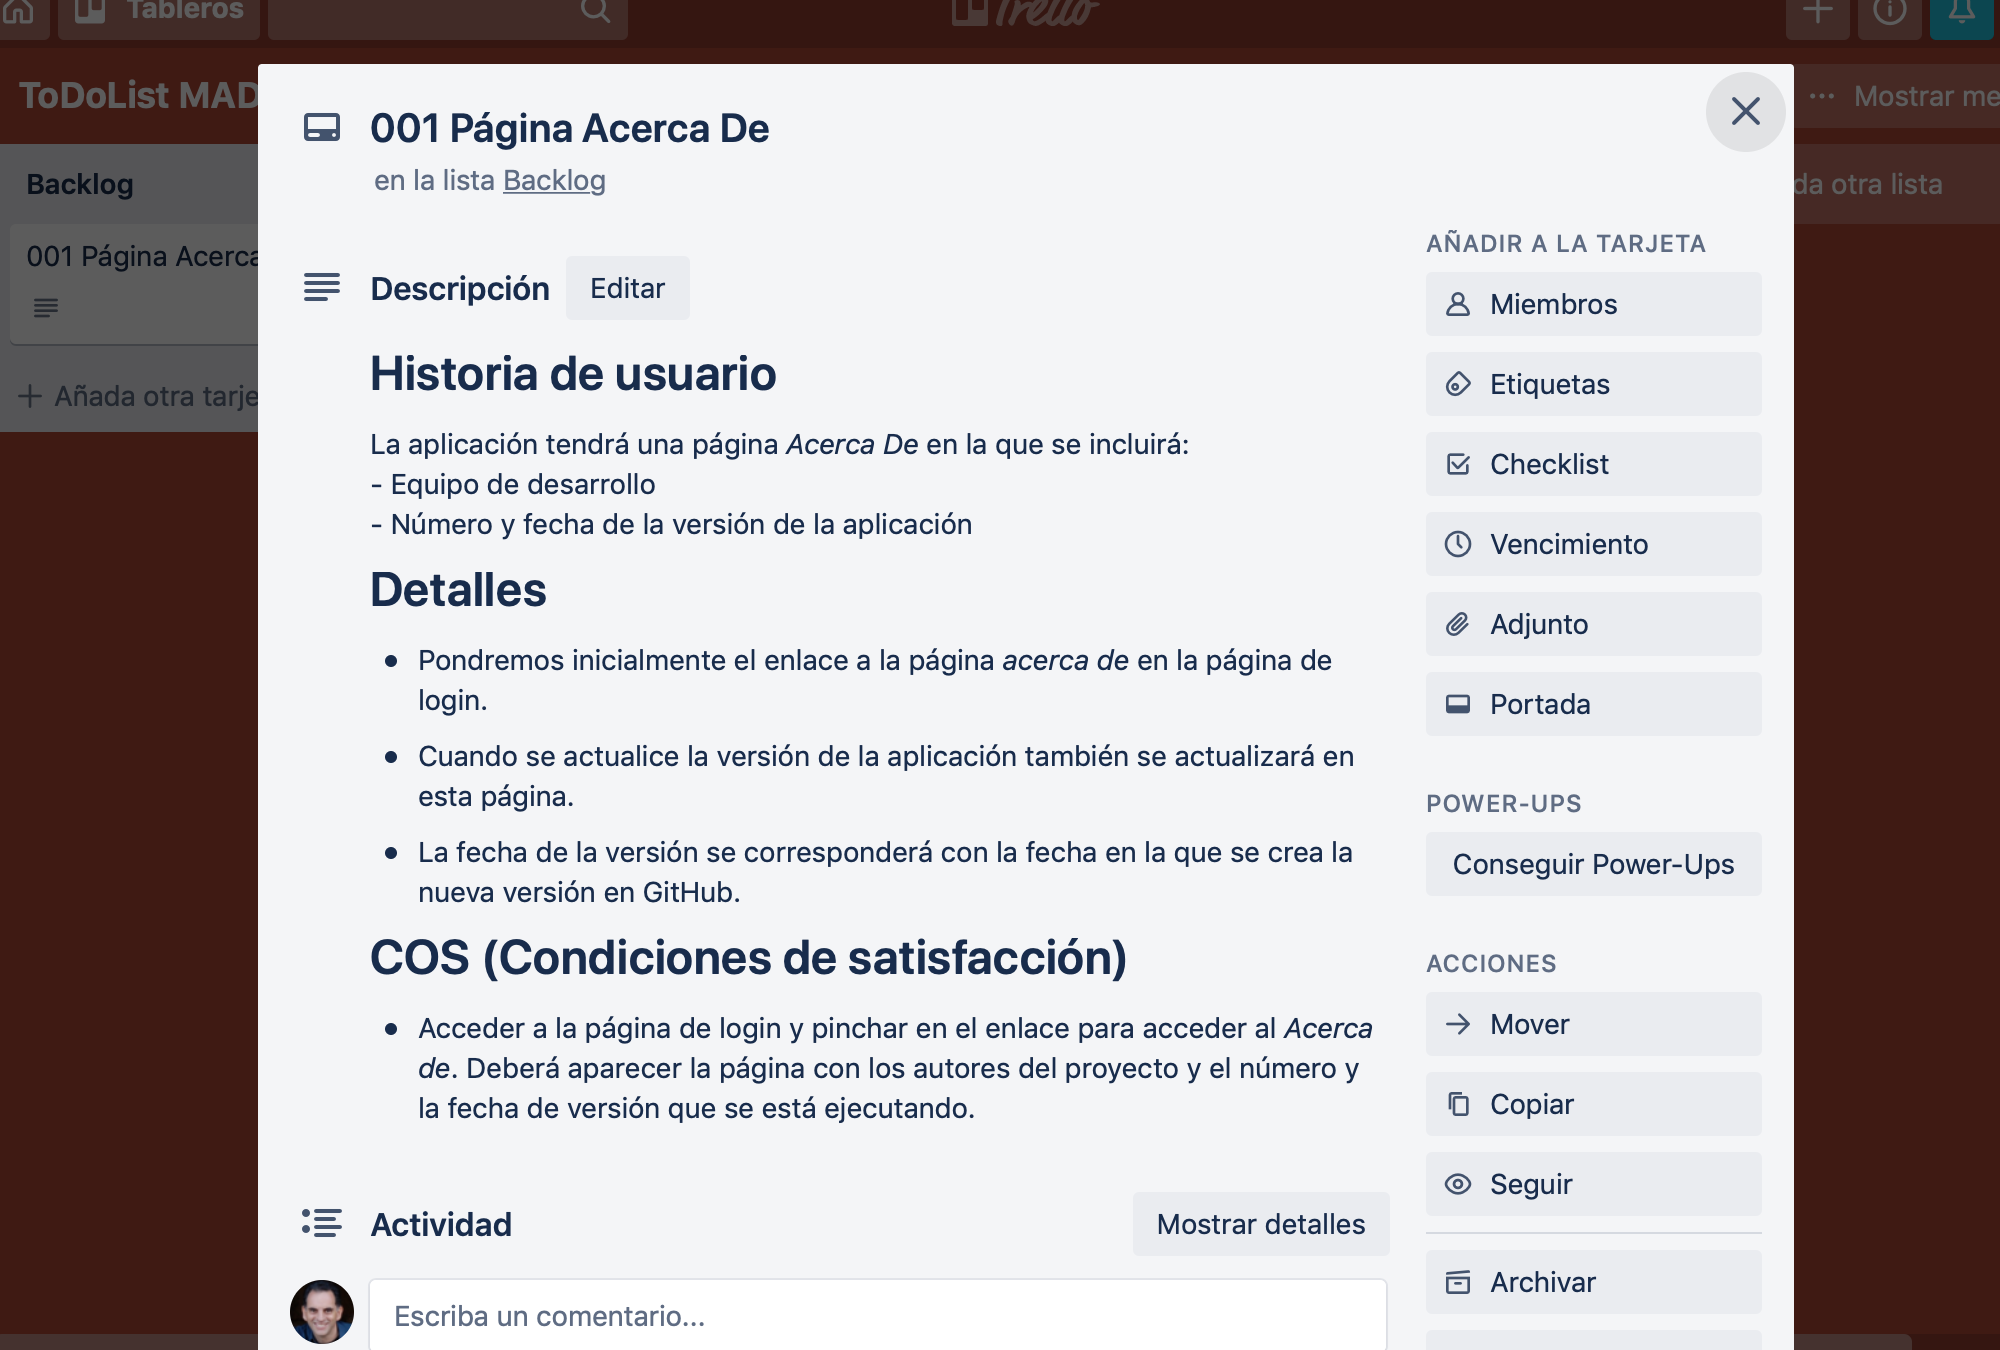The width and height of the screenshot is (2000, 1350).
Task: Open the notifications bell icon
Action: click(x=1961, y=13)
